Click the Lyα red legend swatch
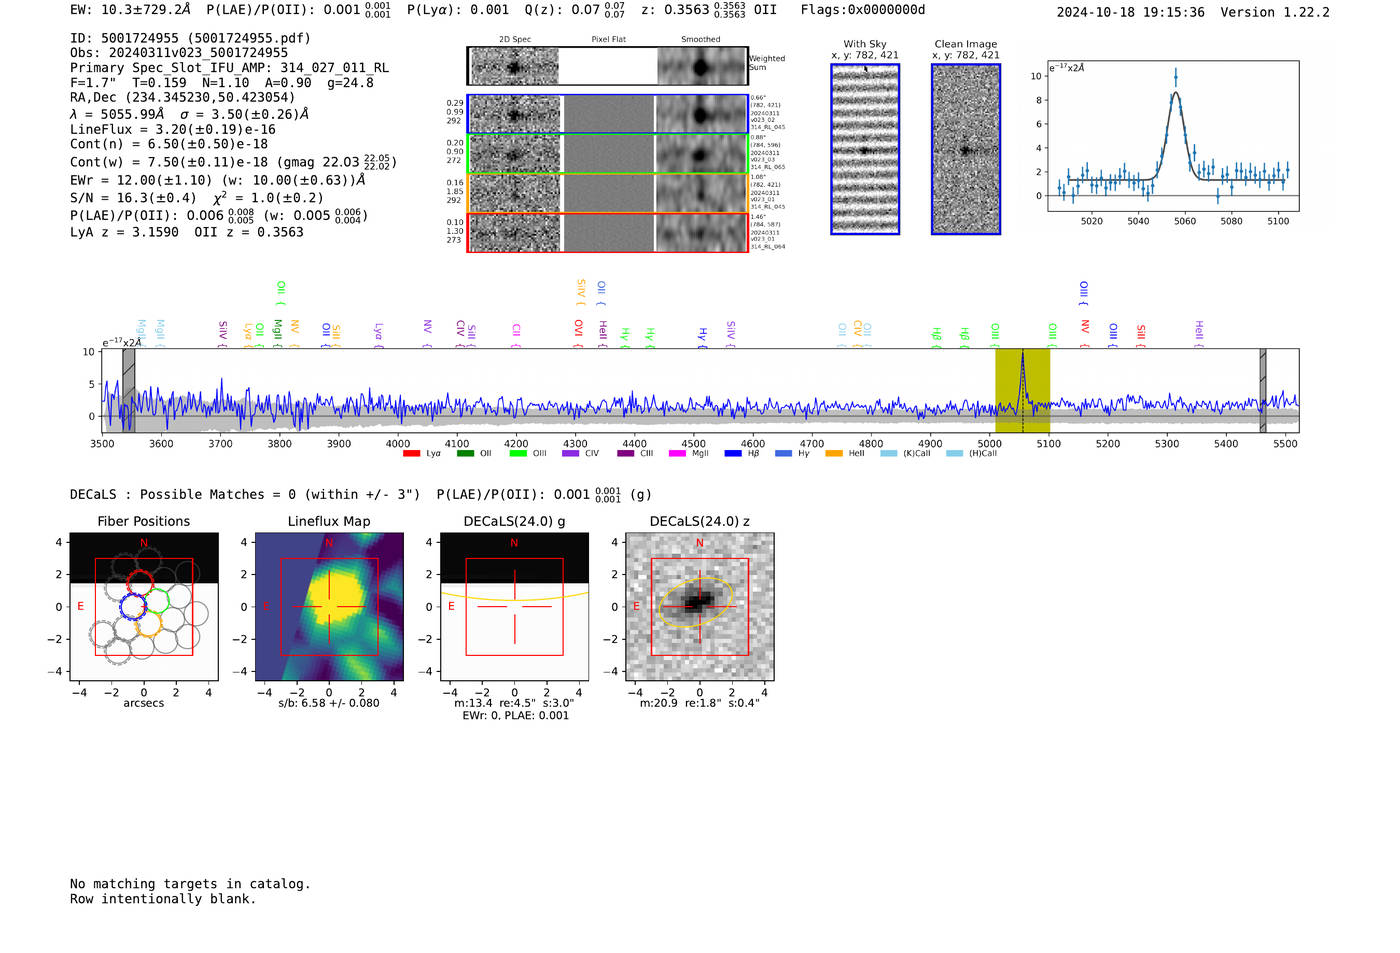 [411, 454]
